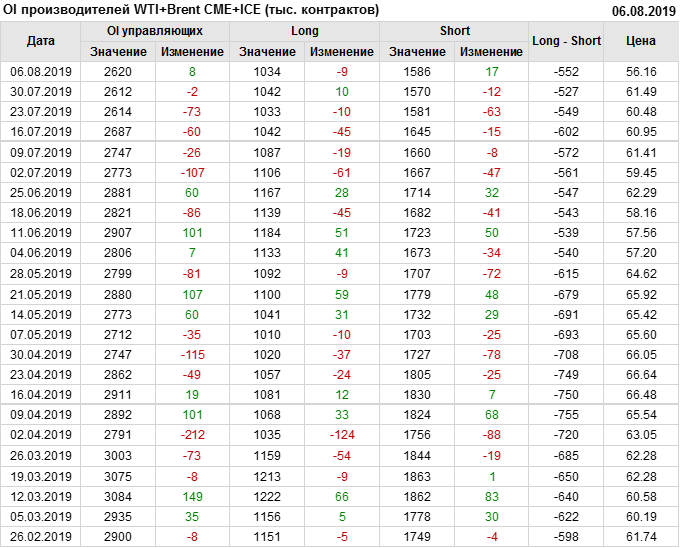Select the 30.07.2019 date cell

[41, 91]
